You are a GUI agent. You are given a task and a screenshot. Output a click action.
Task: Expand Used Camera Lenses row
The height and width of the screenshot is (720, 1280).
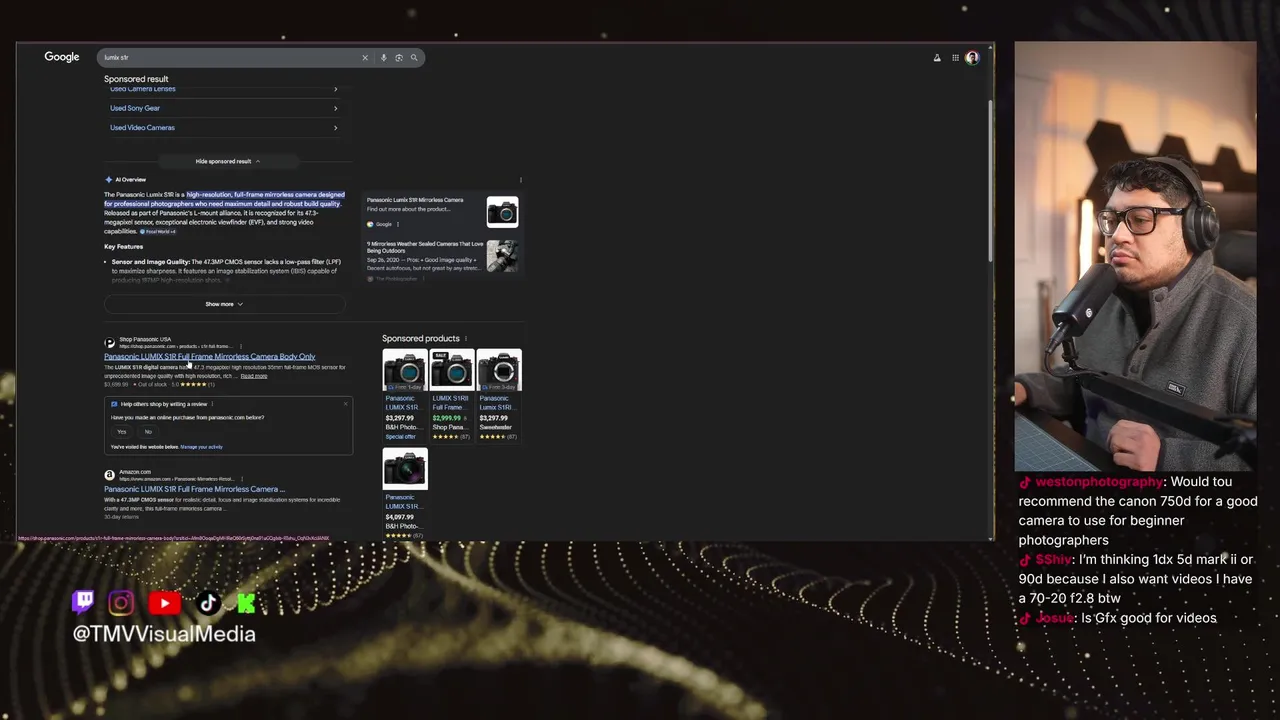point(224,89)
